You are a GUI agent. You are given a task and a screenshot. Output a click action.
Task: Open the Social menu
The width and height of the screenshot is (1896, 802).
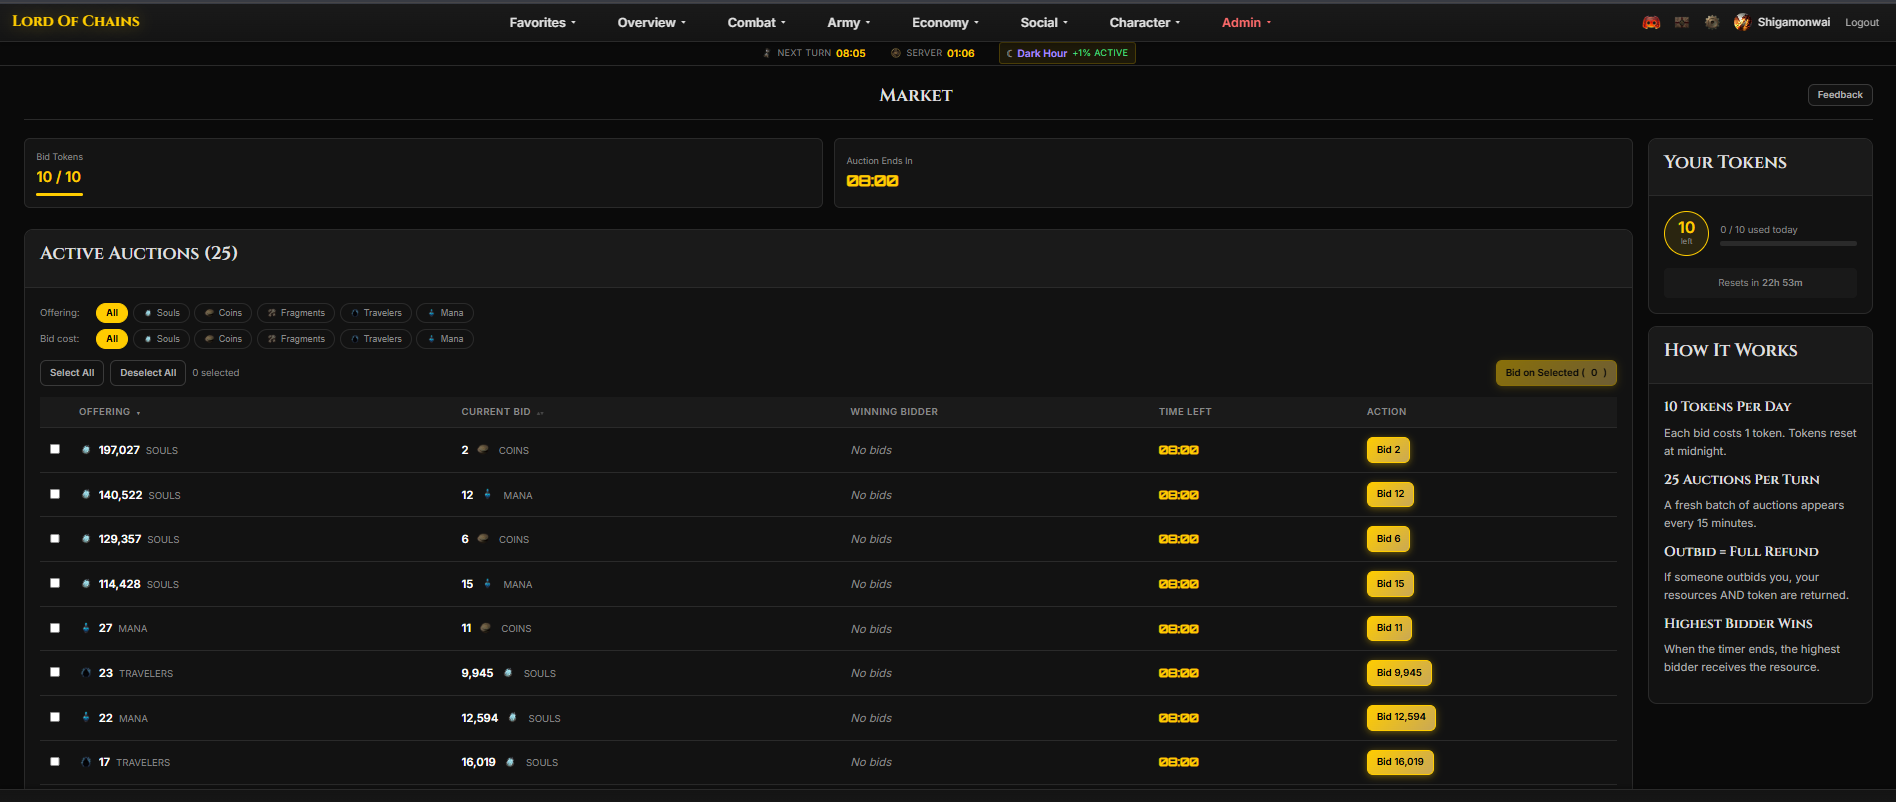tap(1044, 22)
